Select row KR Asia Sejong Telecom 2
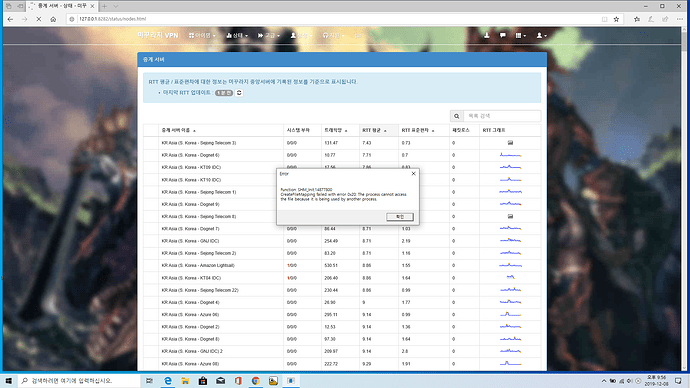Viewport: 690px width, 388px height. point(342,253)
